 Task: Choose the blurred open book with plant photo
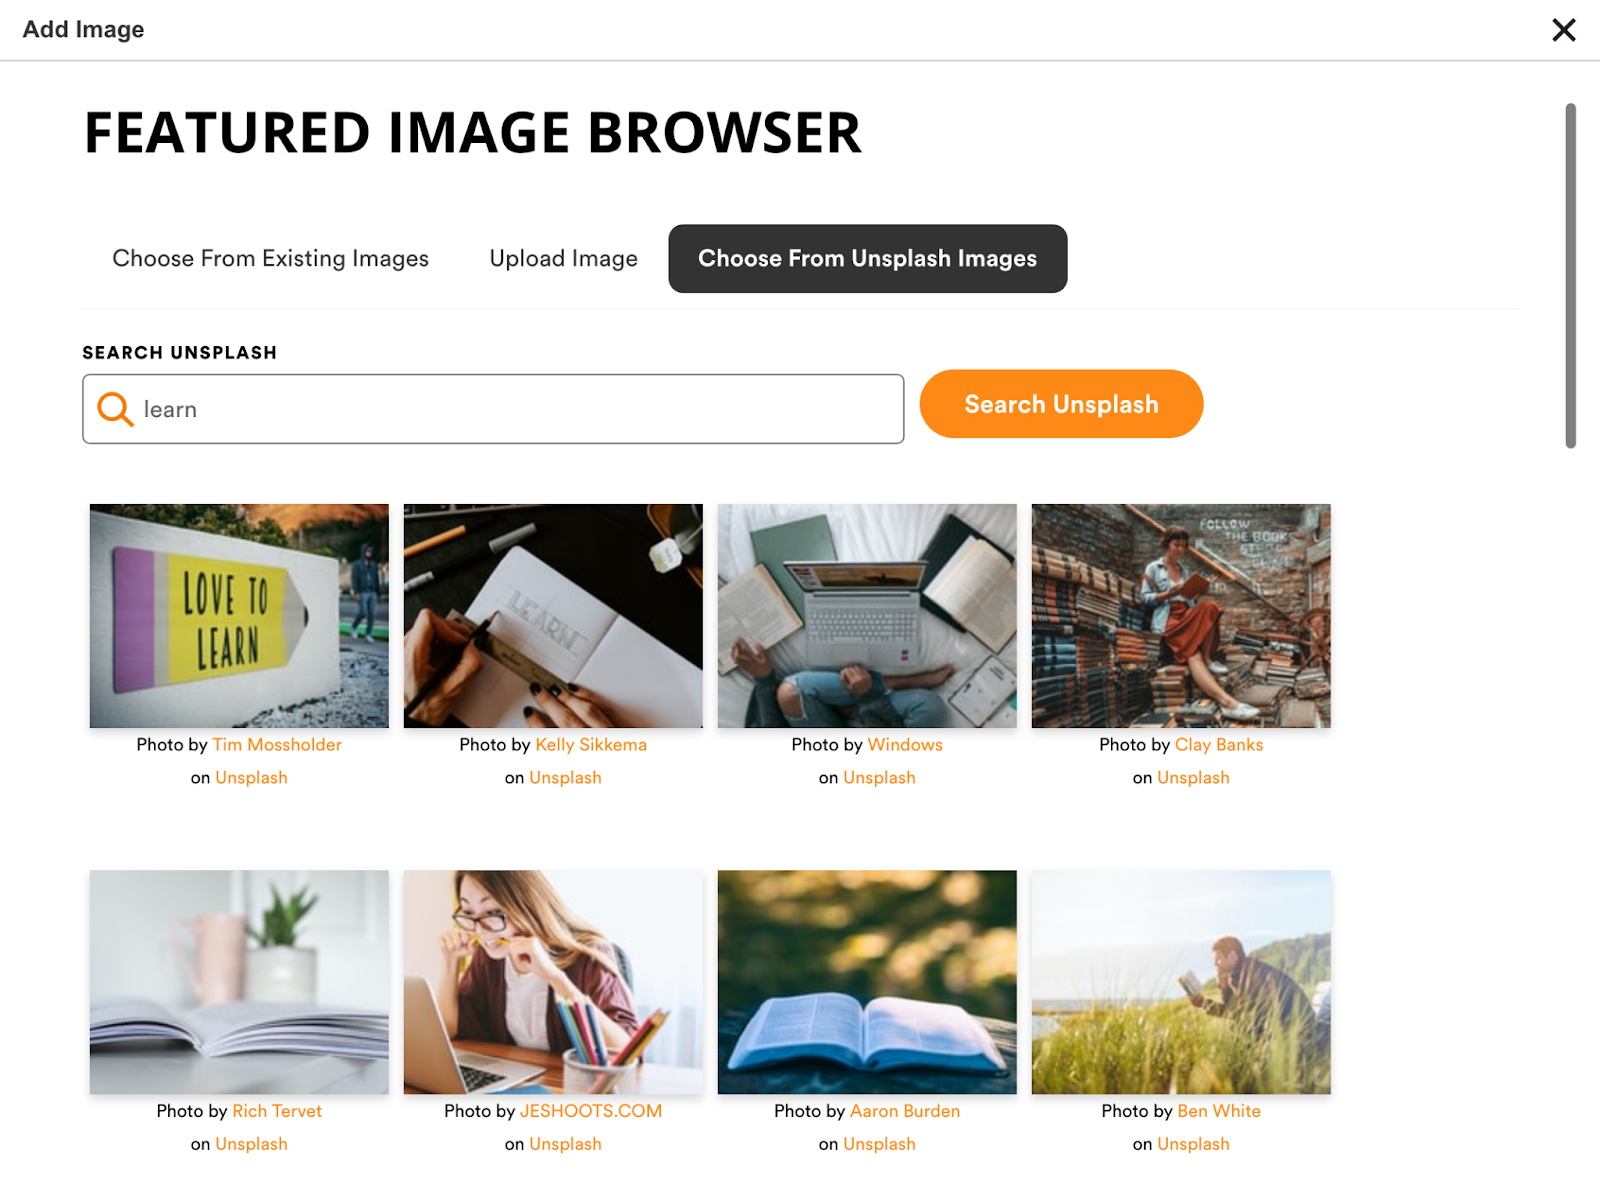tap(239, 982)
